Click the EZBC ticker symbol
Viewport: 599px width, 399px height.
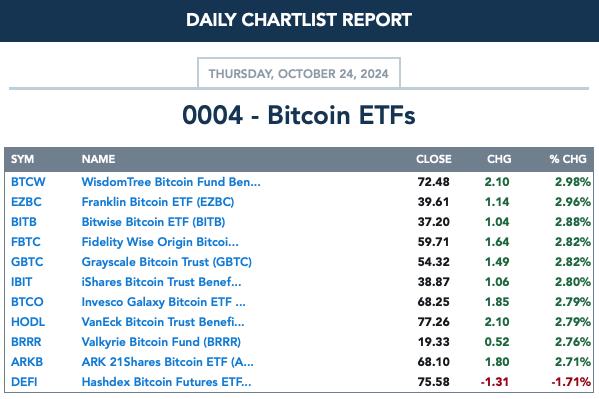26,202
